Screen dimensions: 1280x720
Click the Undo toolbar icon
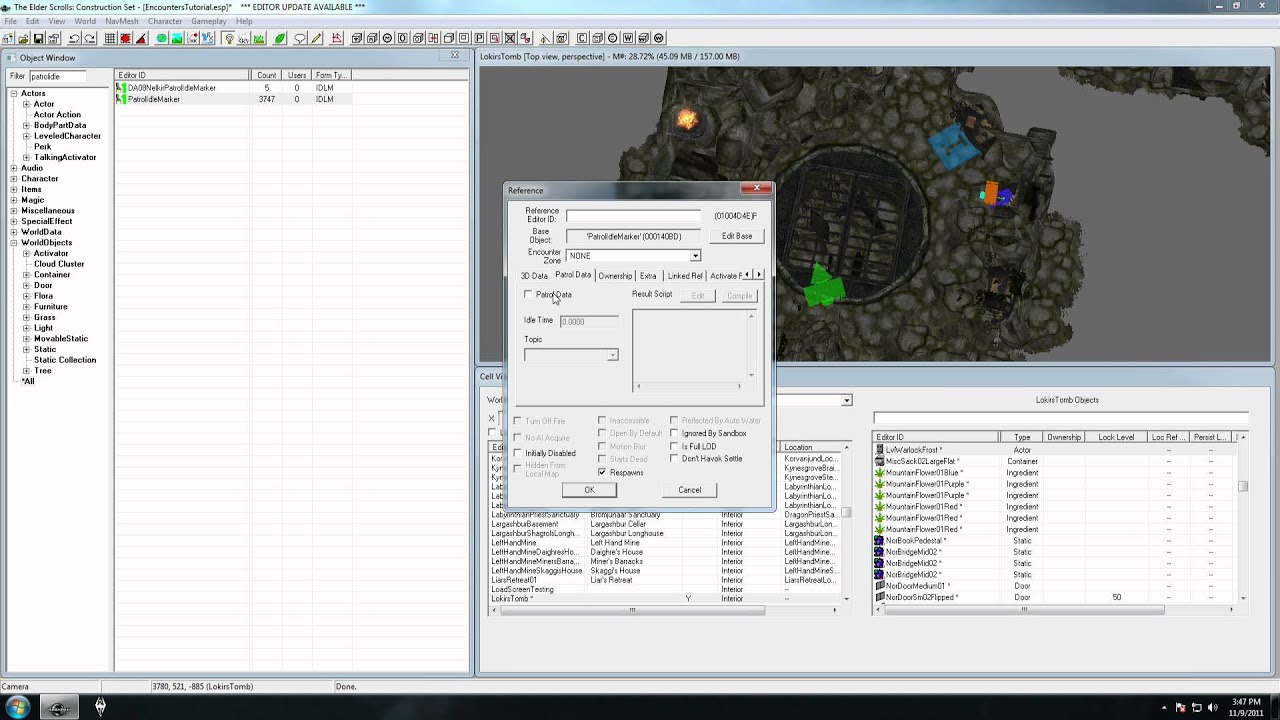click(x=74, y=39)
